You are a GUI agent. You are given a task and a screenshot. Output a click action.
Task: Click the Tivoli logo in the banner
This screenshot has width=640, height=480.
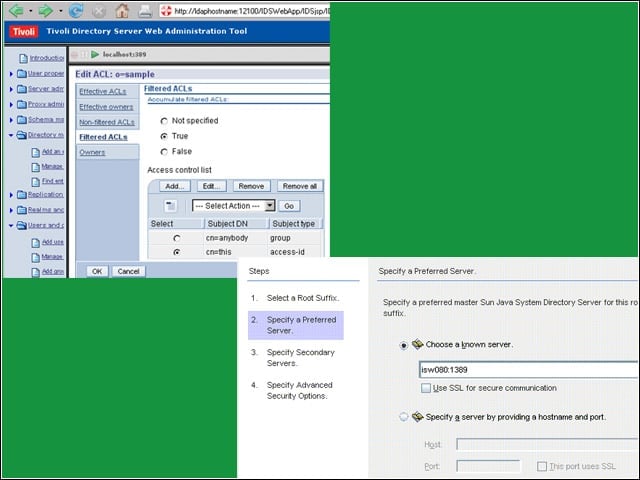(x=24, y=32)
